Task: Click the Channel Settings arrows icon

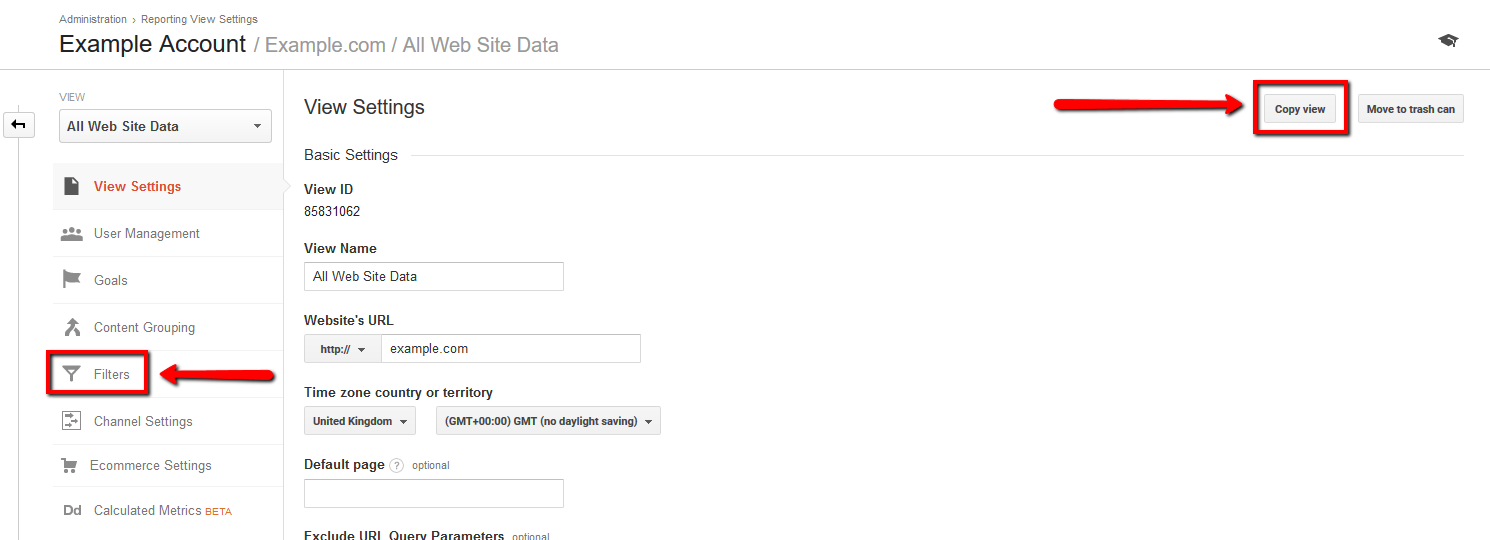Action: [x=71, y=421]
